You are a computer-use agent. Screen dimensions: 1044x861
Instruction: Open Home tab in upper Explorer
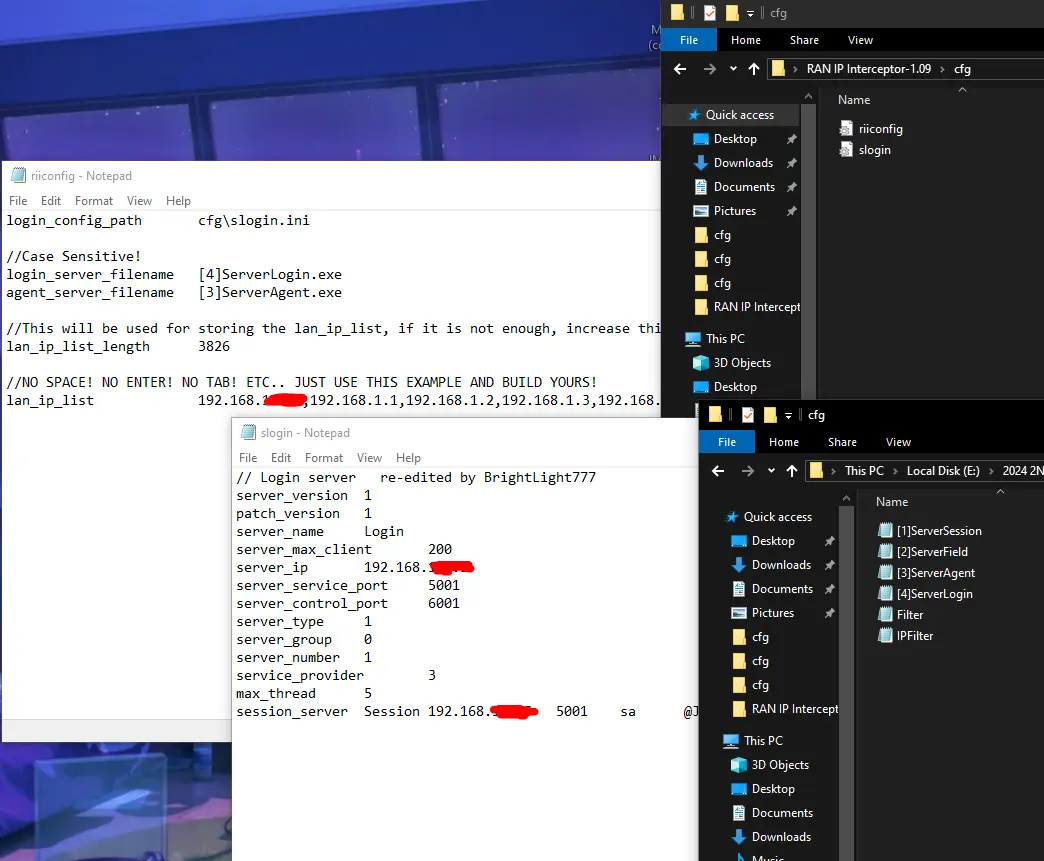[746, 40]
